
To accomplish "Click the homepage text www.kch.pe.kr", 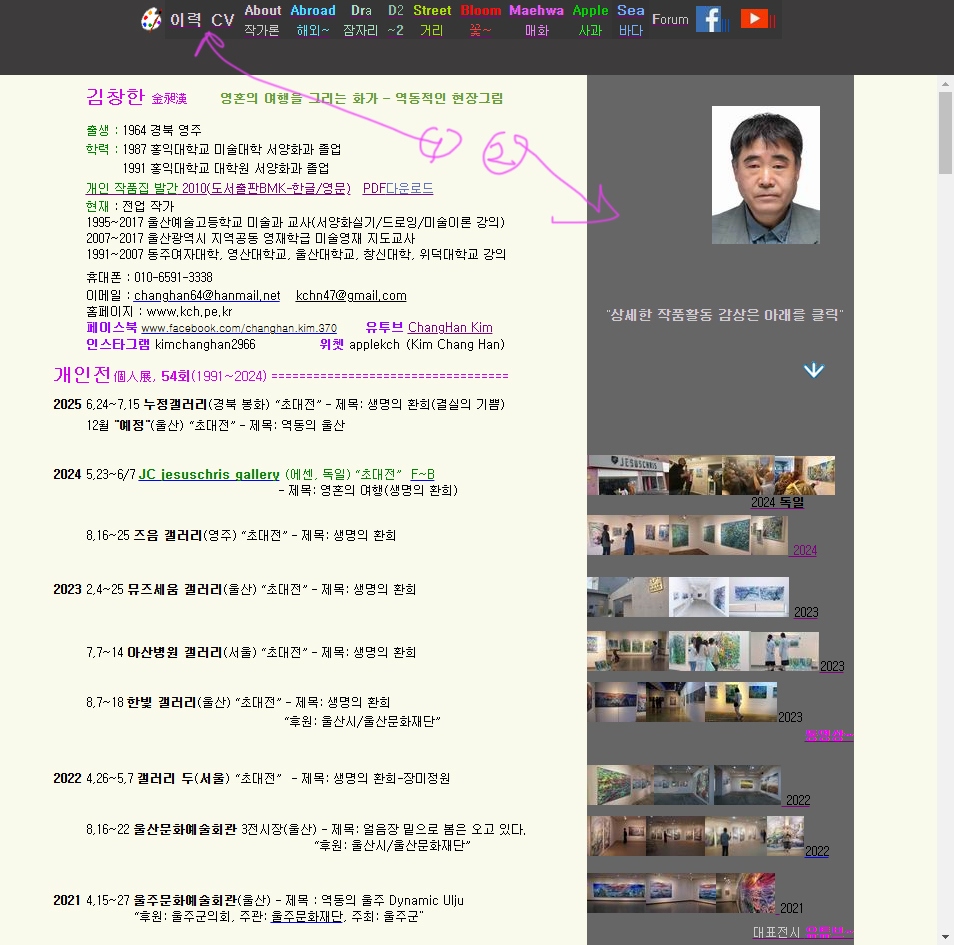I will [189, 312].
